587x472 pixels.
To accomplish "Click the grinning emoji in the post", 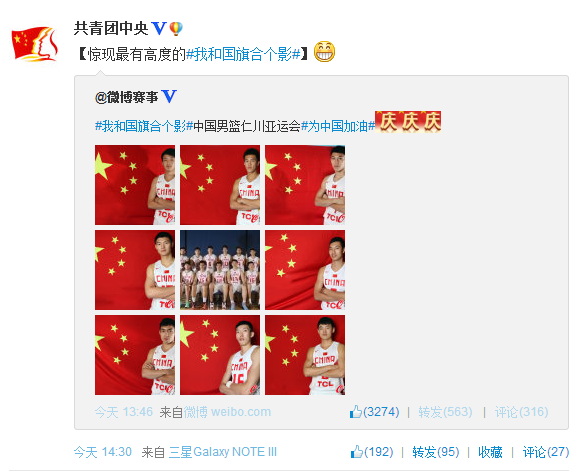I will pos(324,52).
